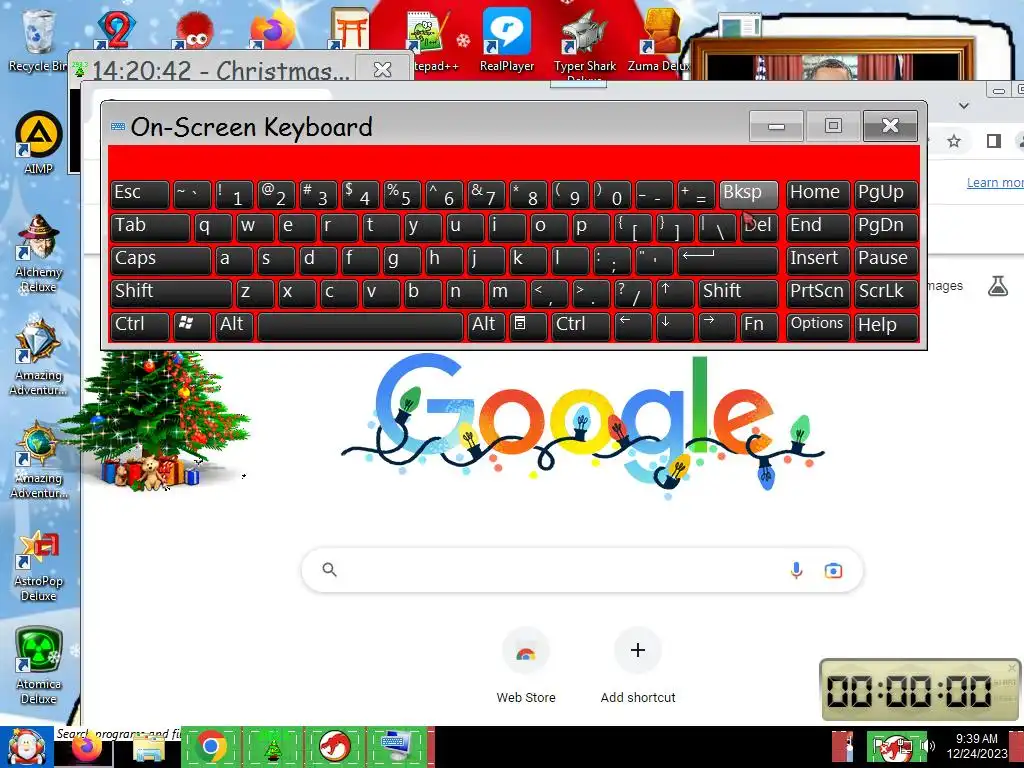Expand Chrome tab search chevron
Image resolution: width=1024 pixels, height=768 pixels.
(964, 105)
